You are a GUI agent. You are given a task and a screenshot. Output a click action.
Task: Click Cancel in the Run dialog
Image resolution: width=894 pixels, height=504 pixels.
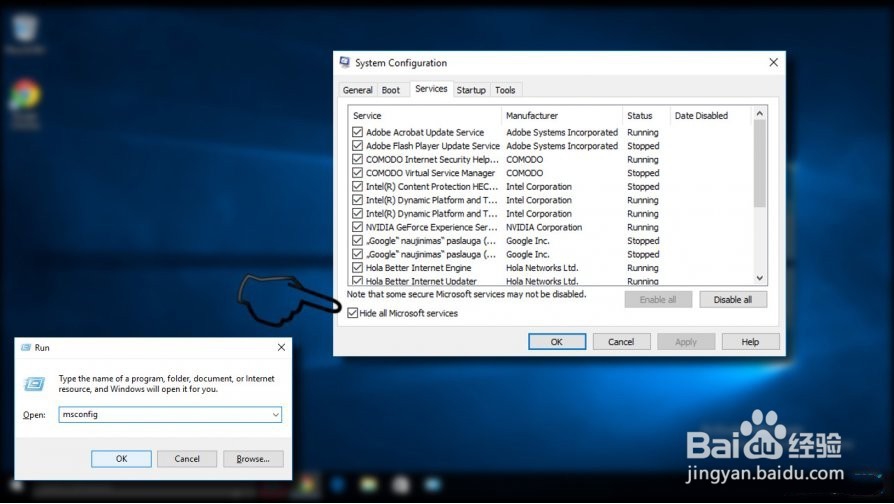click(x=187, y=459)
